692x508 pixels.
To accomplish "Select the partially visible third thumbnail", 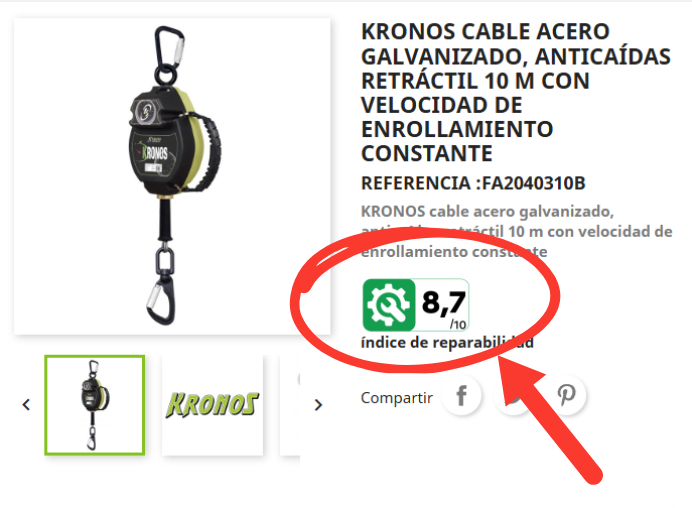I will 290,405.
